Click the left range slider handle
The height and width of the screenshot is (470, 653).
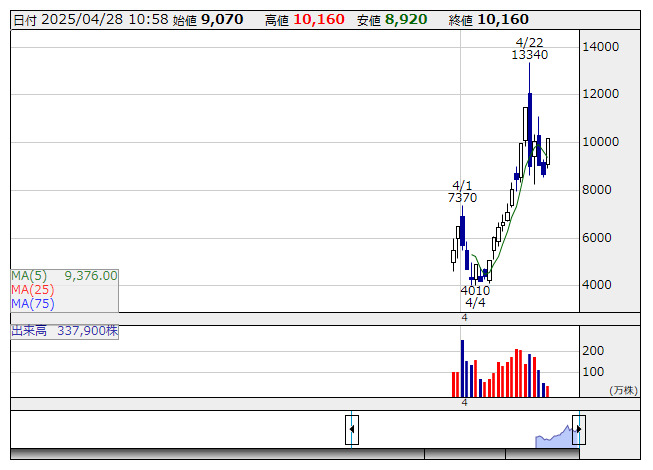click(352, 430)
